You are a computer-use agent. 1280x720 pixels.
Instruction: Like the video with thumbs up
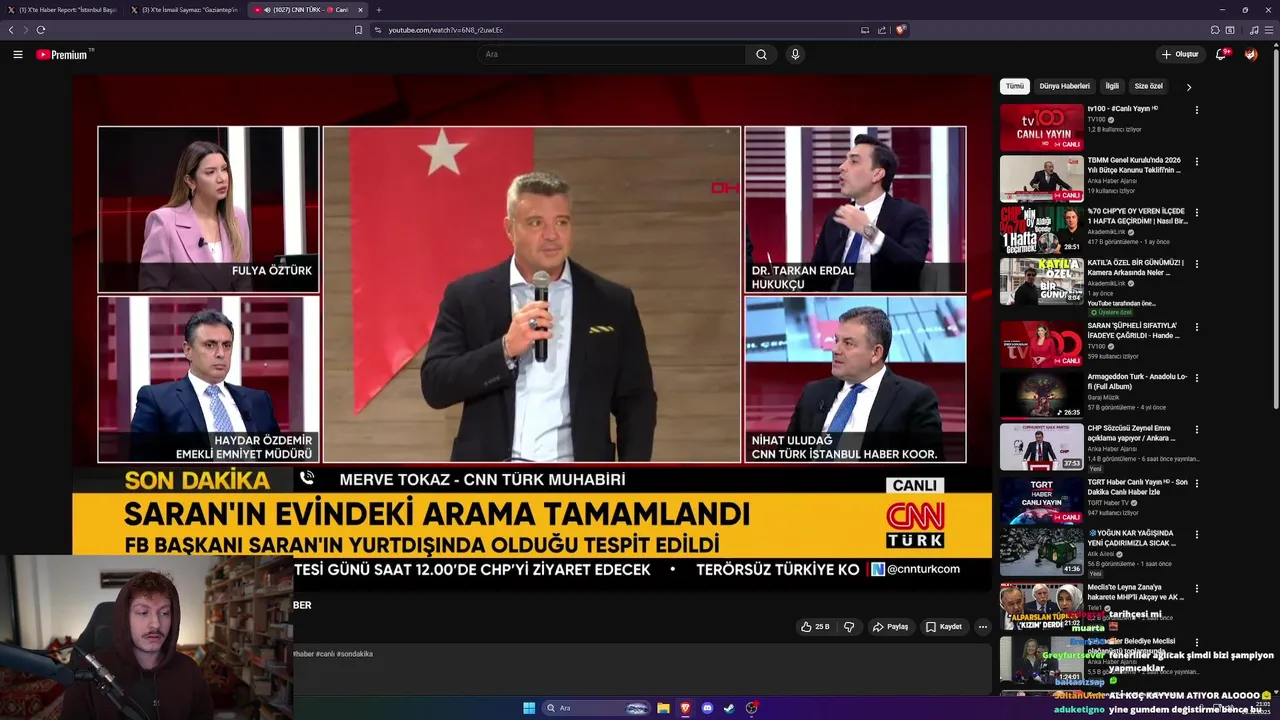coord(815,627)
